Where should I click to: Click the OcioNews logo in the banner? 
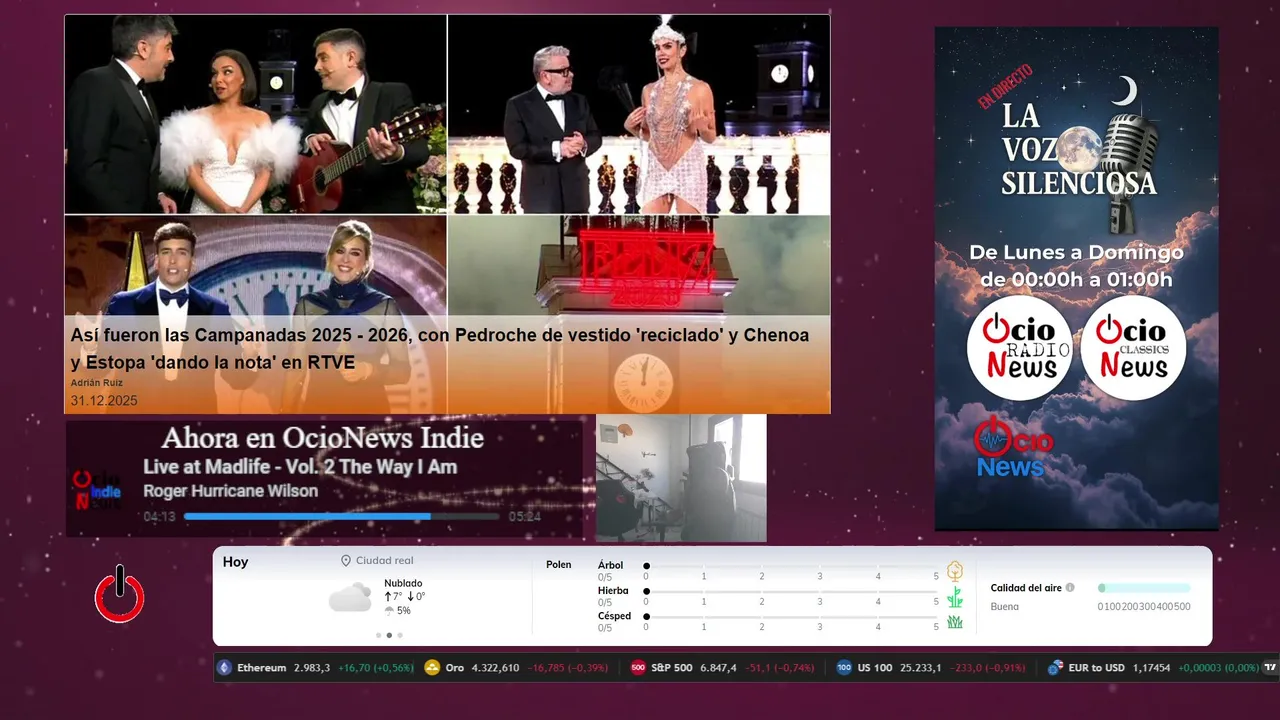(x=1012, y=448)
